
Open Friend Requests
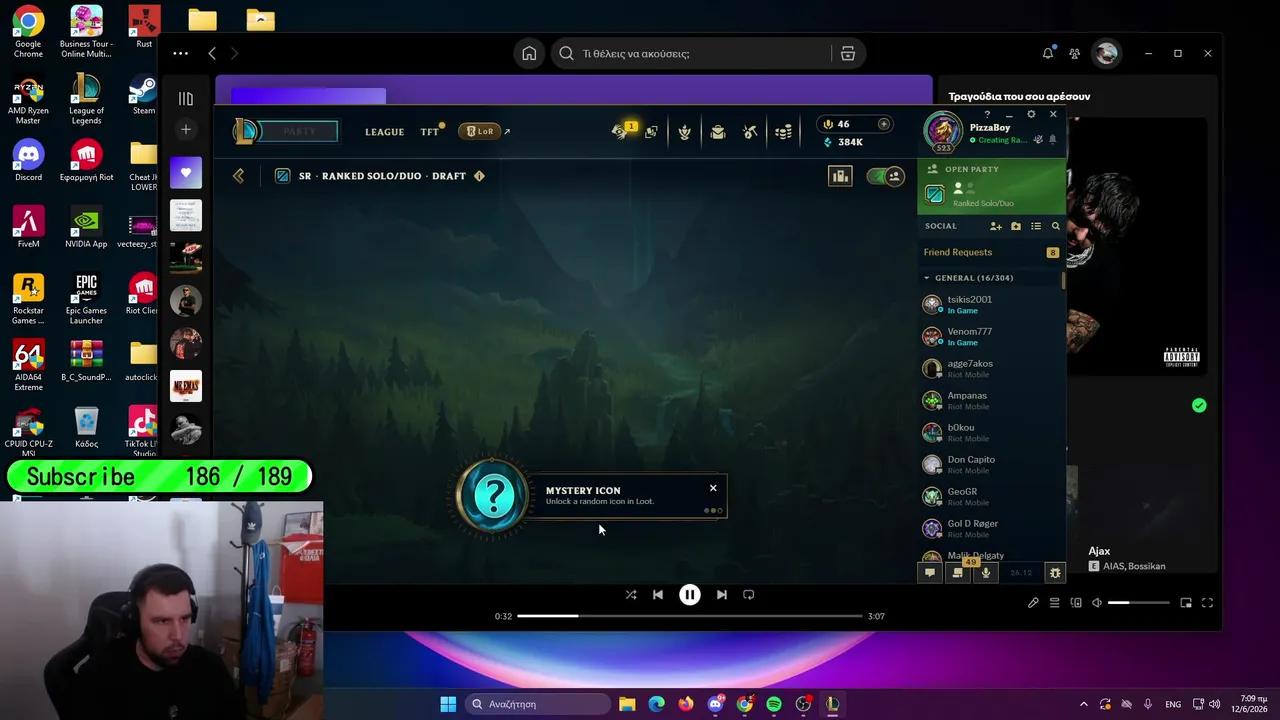point(990,252)
